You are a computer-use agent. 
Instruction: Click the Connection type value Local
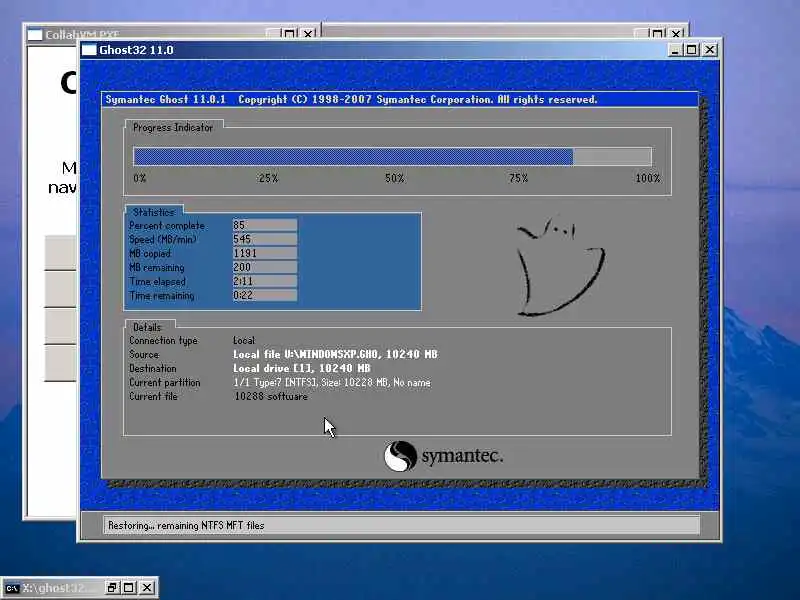point(244,340)
